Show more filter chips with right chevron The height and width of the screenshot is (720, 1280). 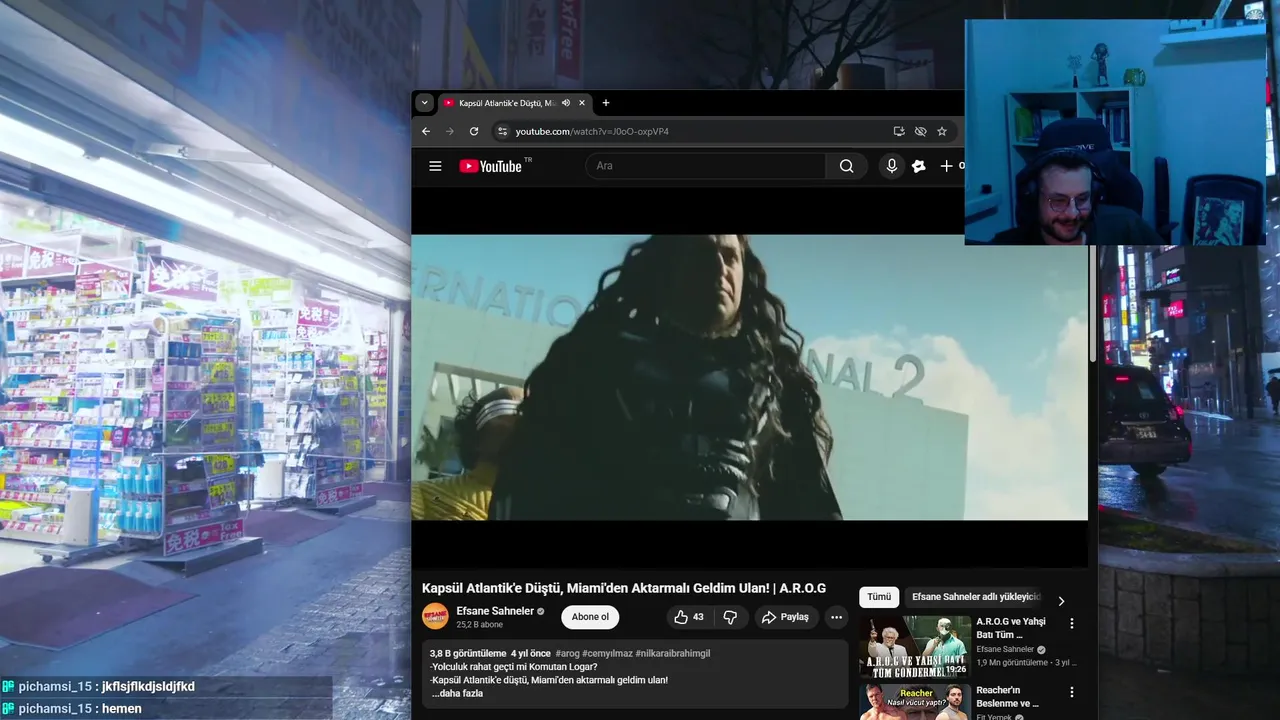tap(1061, 601)
